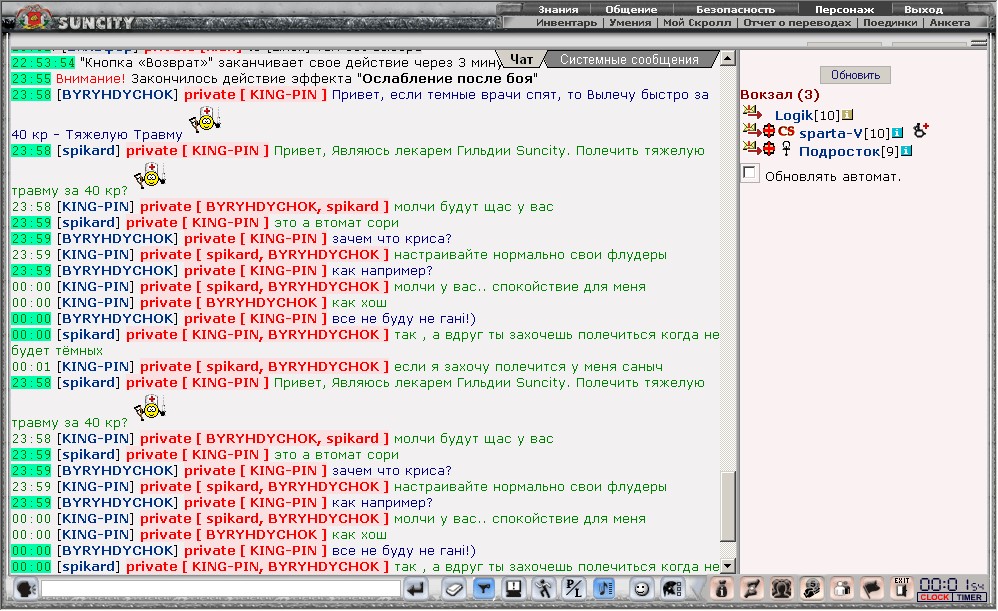Select player name sparta-V
The height and width of the screenshot is (611, 998).
pos(831,133)
